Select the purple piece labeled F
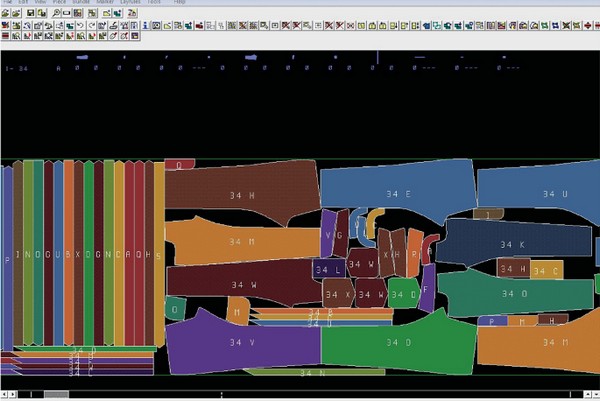Screen dimensions: 600x401 427,289
